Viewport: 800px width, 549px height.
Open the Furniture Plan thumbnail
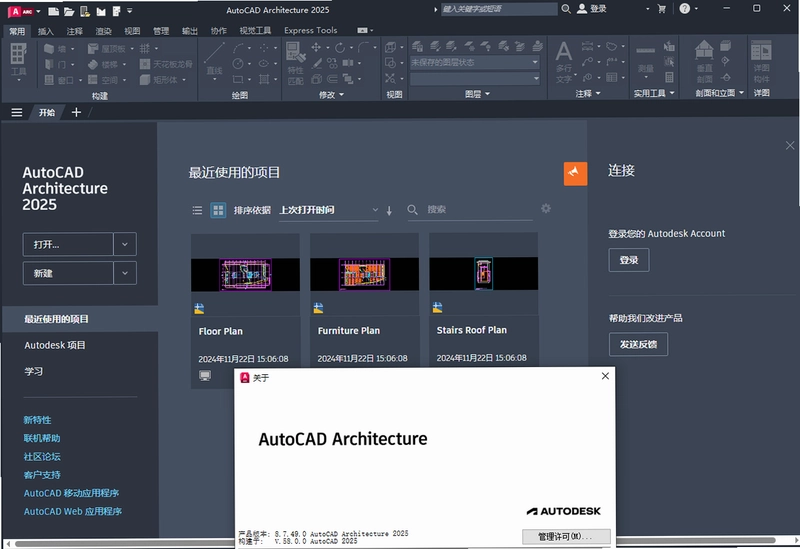point(364,274)
